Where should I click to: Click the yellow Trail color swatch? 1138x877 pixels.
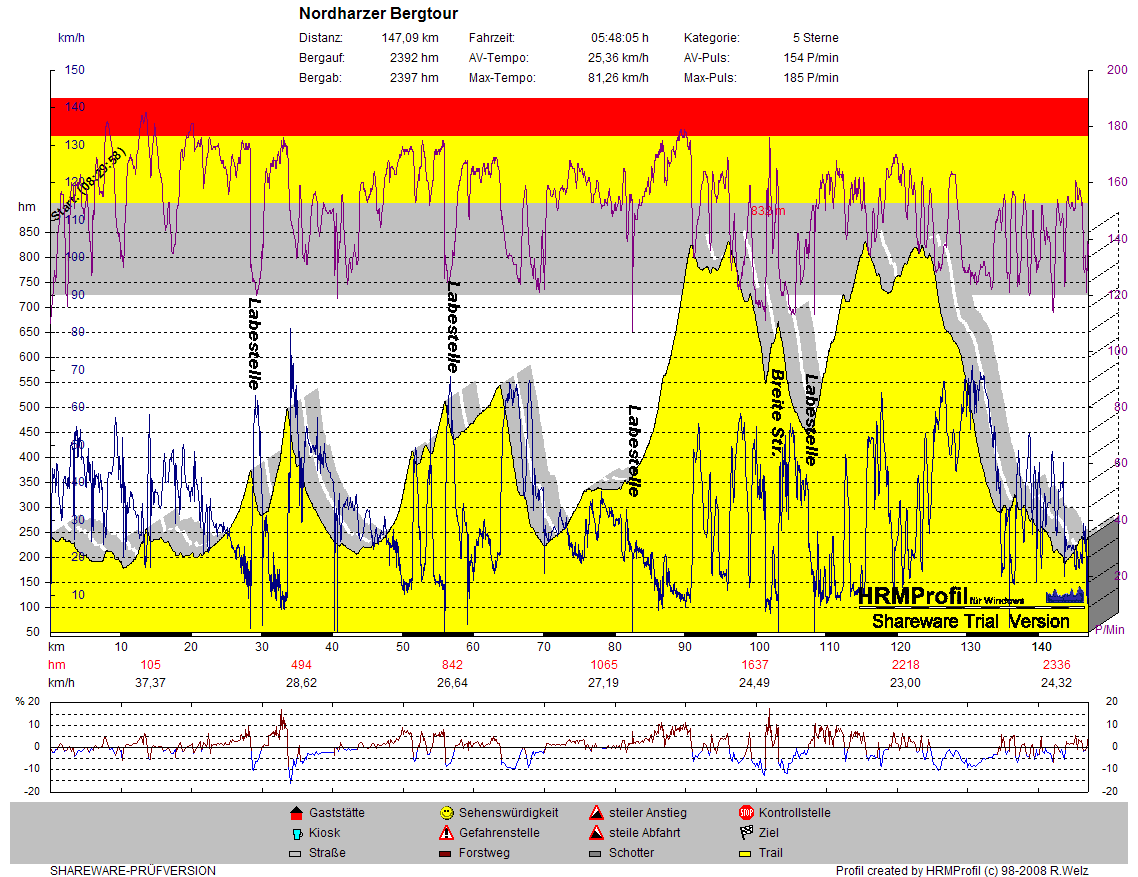point(746,853)
